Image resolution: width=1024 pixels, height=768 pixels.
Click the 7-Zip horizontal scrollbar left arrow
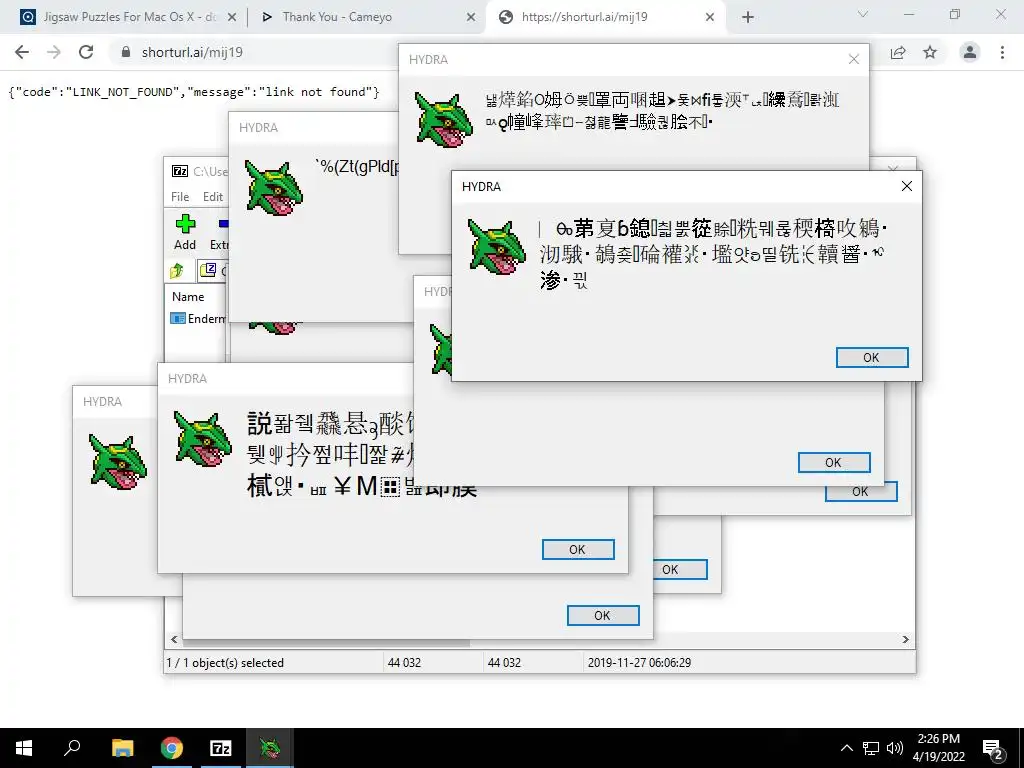coord(174,639)
